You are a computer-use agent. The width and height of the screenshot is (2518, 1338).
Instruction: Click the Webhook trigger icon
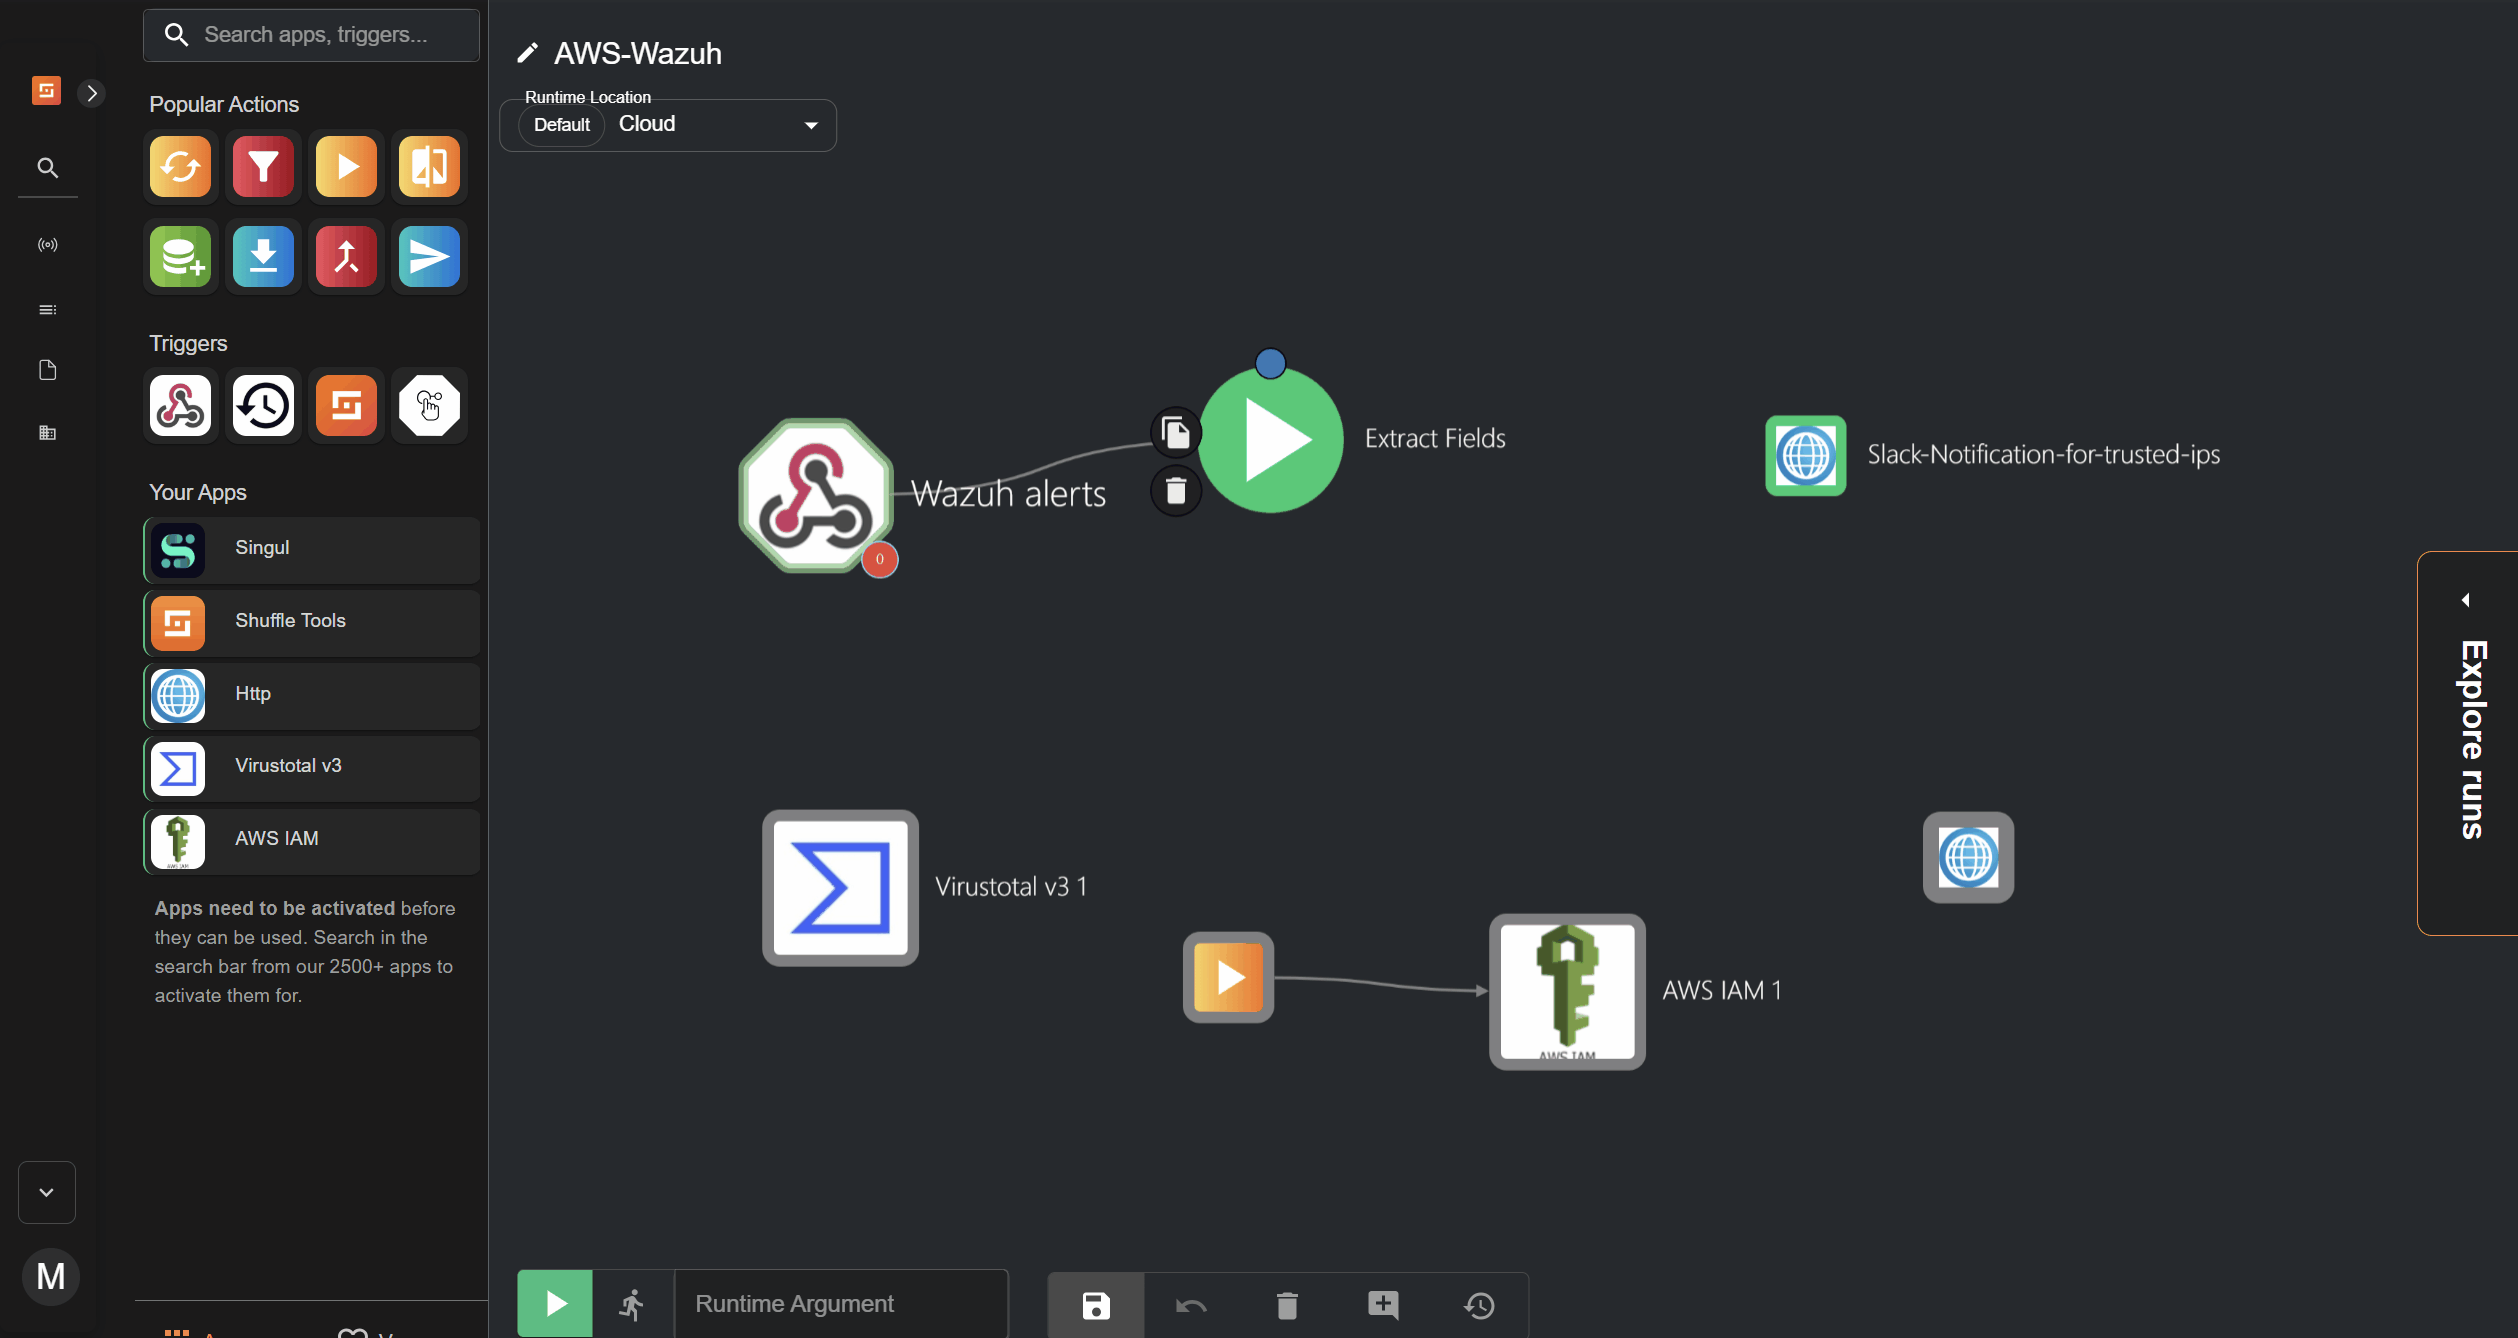point(180,406)
